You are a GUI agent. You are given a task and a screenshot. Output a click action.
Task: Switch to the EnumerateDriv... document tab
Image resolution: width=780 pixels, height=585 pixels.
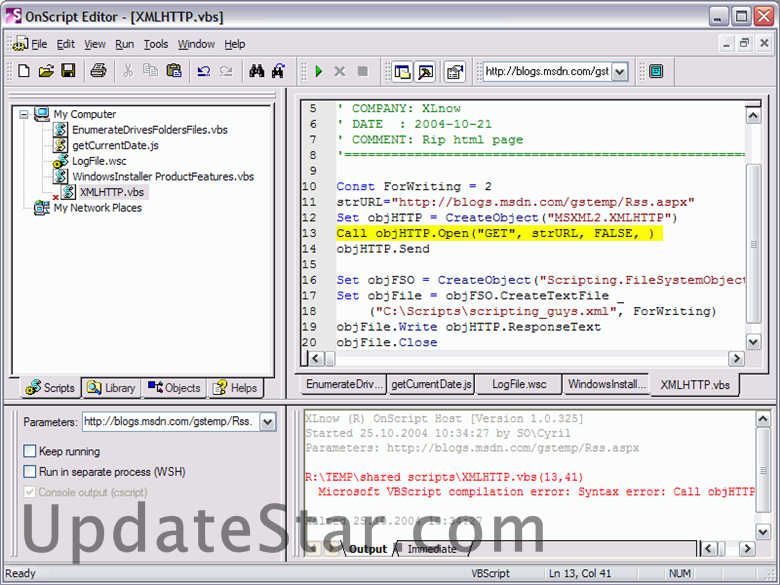[x=344, y=384]
